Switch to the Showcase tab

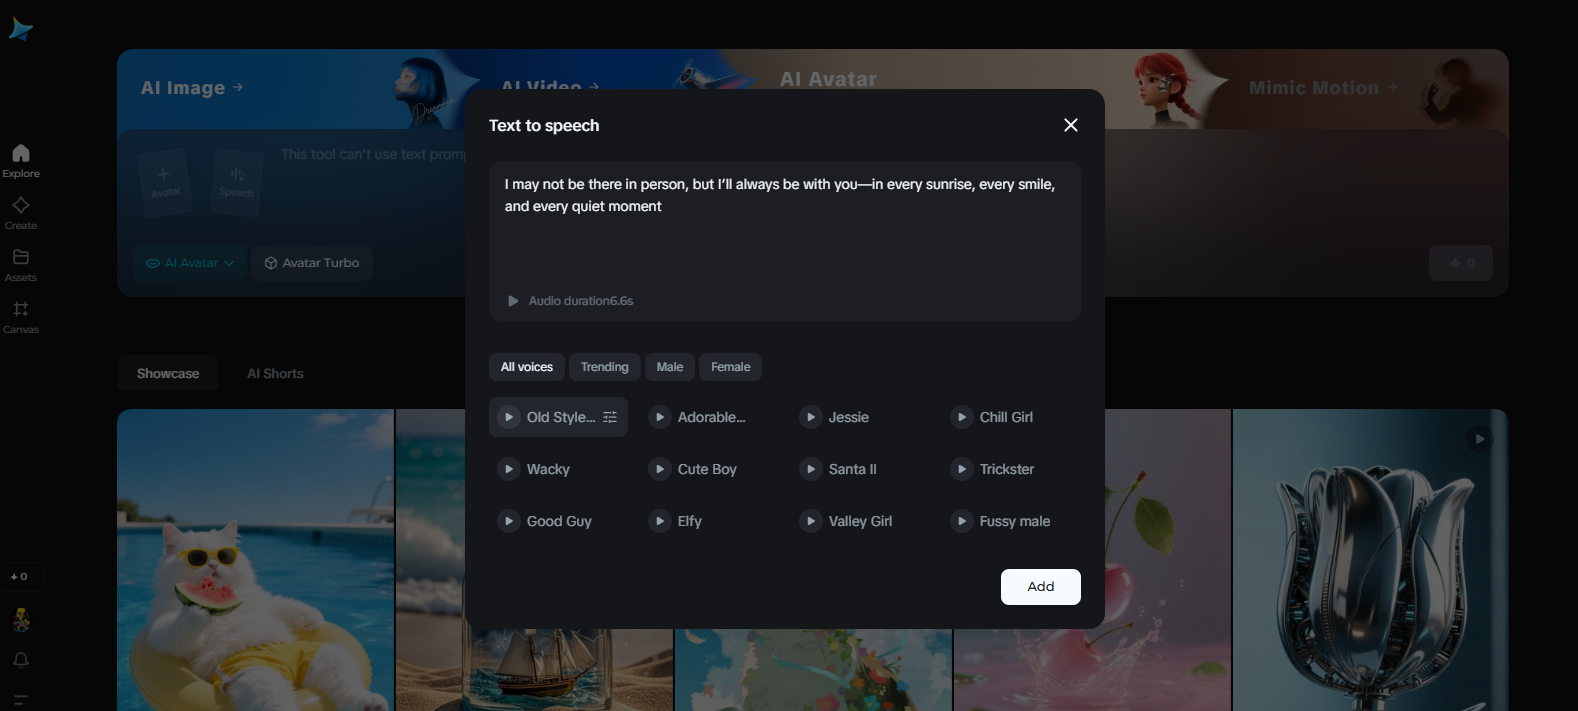point(168,373)
